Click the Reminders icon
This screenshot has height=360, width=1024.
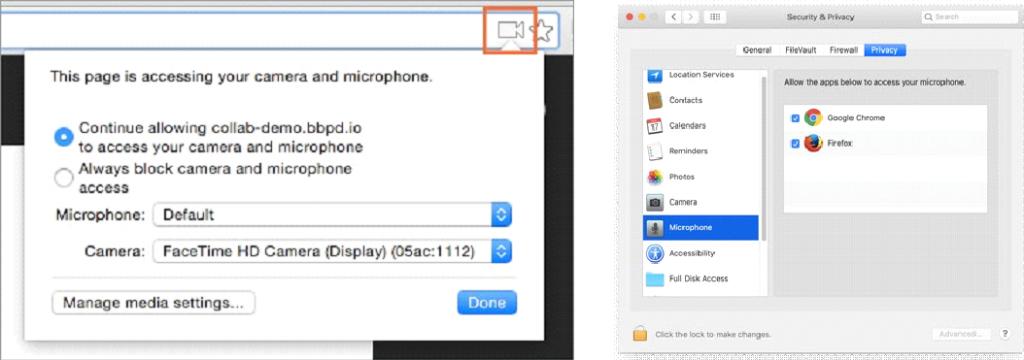tap(655, 151)
